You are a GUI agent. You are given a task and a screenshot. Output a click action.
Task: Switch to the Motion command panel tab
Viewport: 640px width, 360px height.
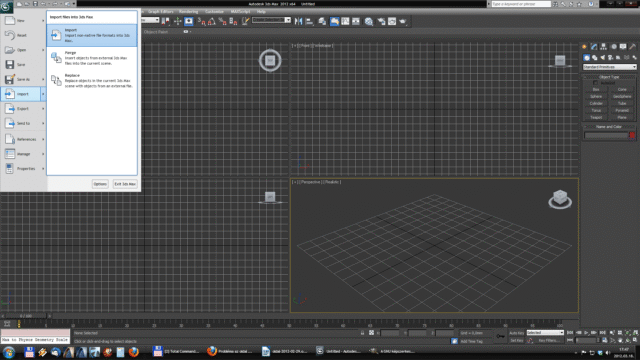(x=613, y=47)
